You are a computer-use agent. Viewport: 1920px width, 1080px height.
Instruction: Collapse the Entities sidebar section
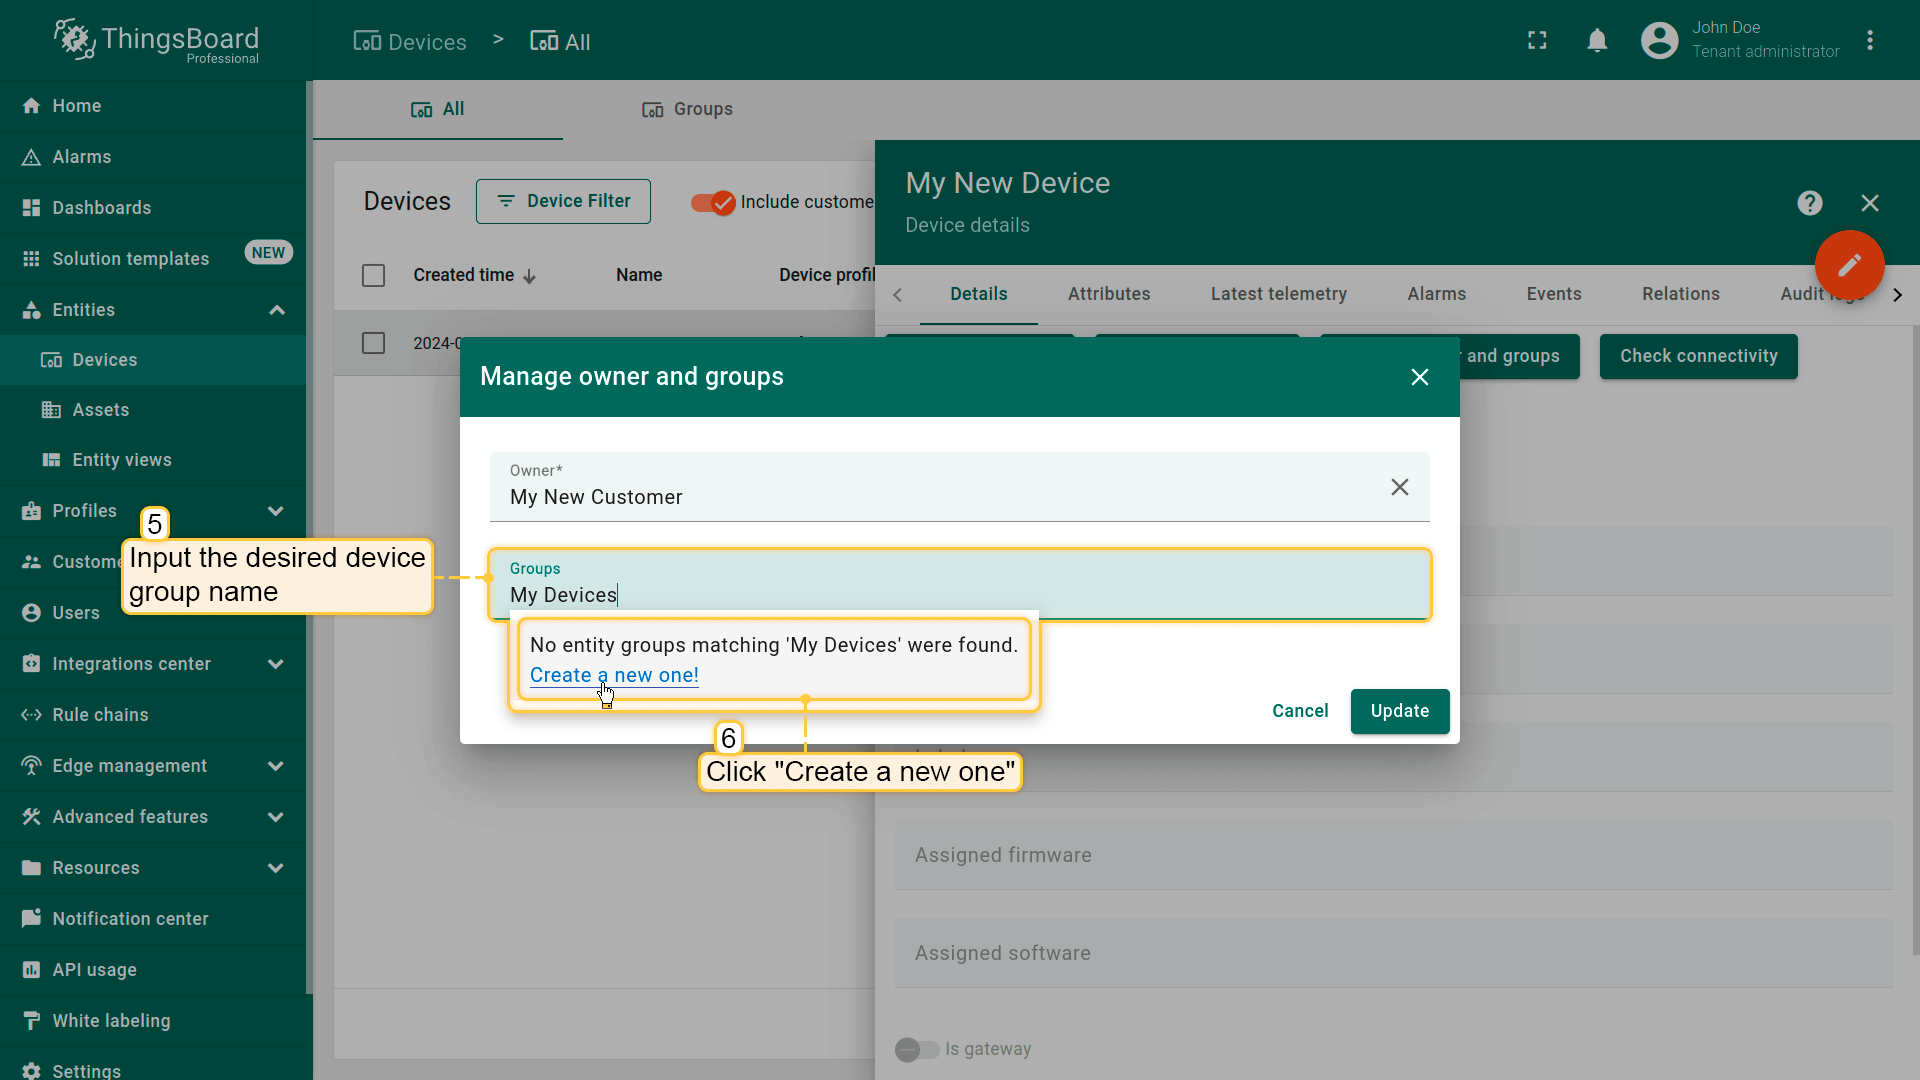click(x=277, y=310)
